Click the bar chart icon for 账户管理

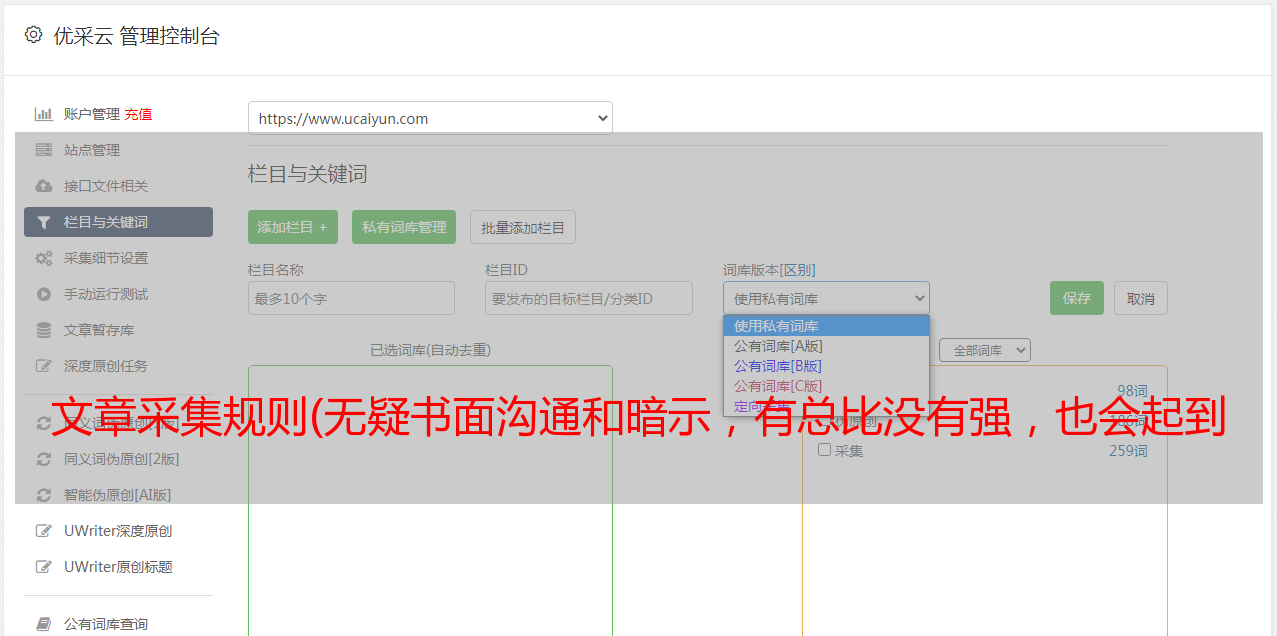pyautogui.click(x=44, y=114)
